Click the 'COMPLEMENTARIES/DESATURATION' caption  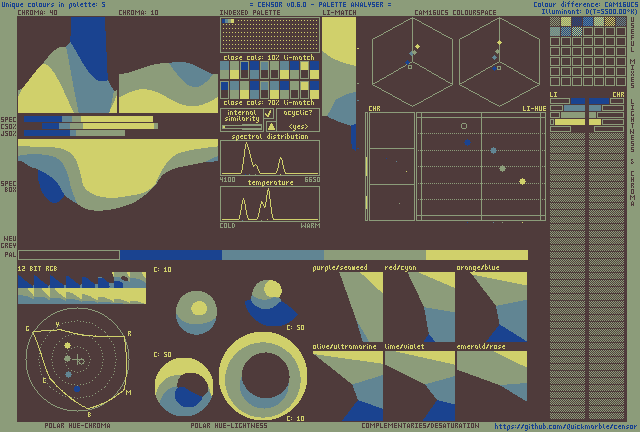click(x=420, y=425)
